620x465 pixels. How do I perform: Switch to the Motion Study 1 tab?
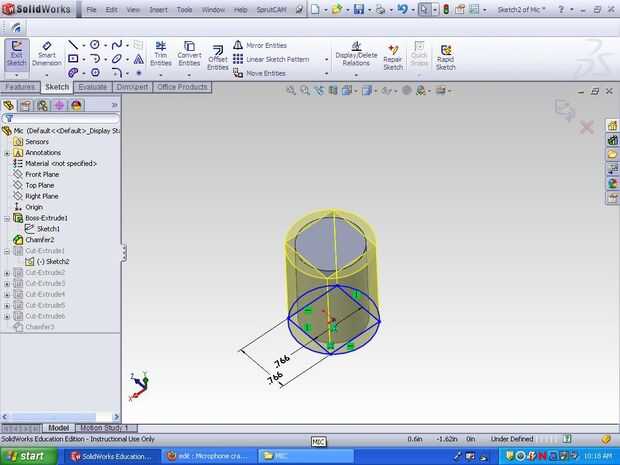104,428
